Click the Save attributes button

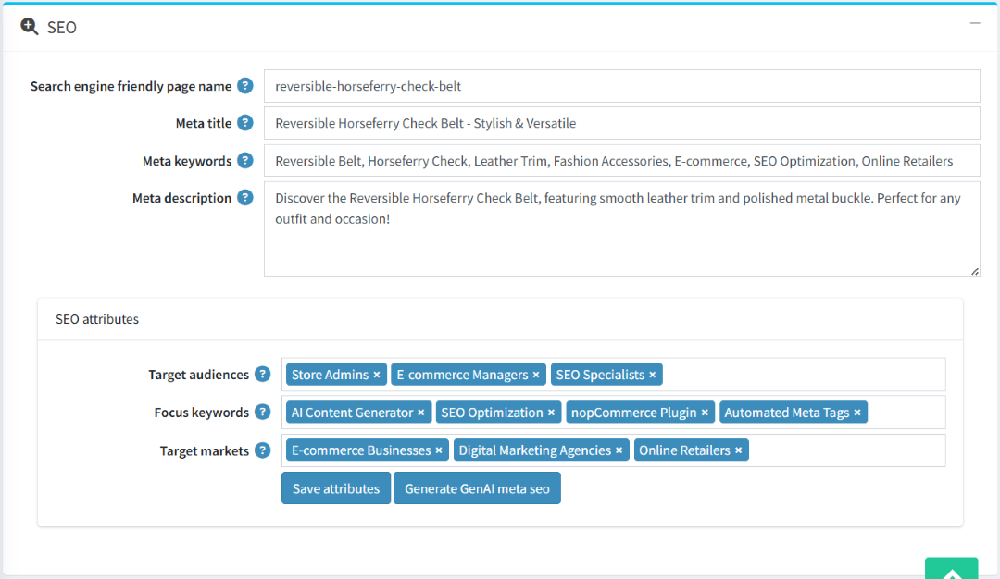pos(335,488)
